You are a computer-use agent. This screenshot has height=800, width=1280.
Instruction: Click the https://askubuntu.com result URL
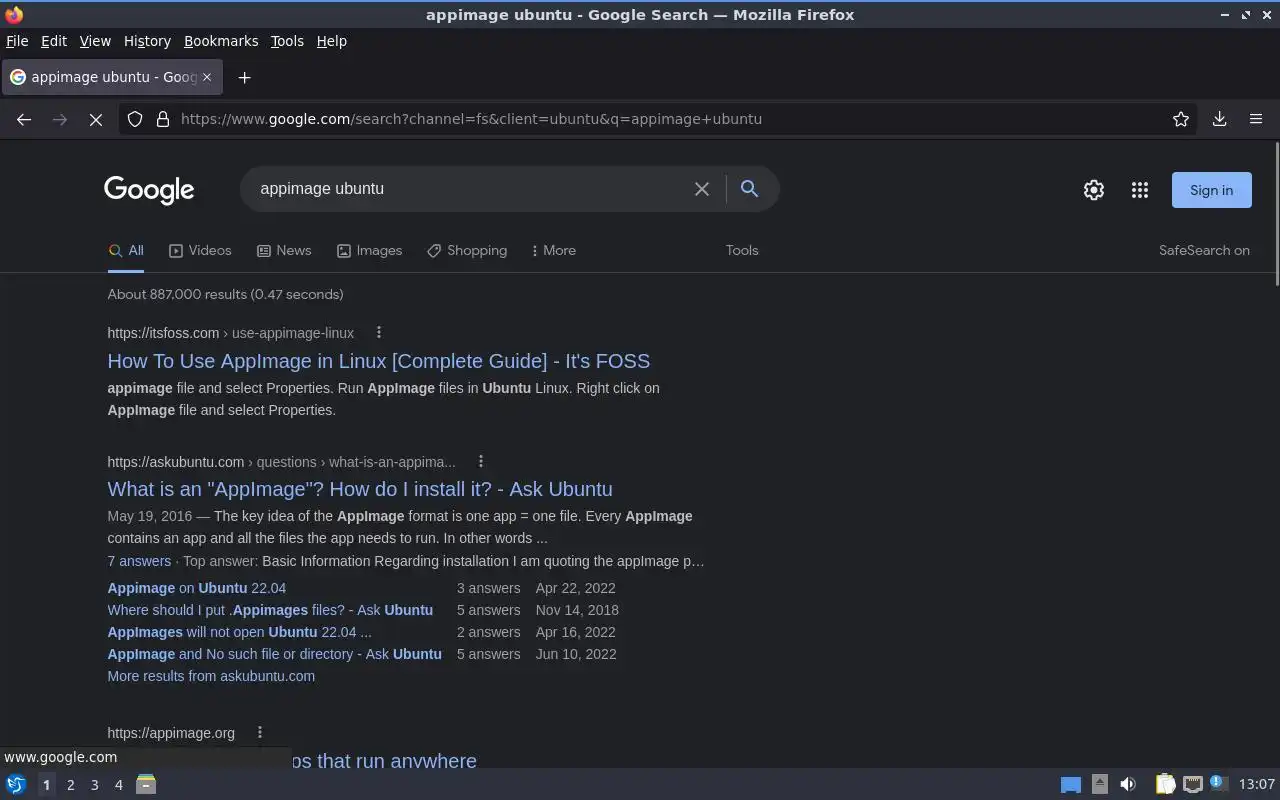[176, 462]
